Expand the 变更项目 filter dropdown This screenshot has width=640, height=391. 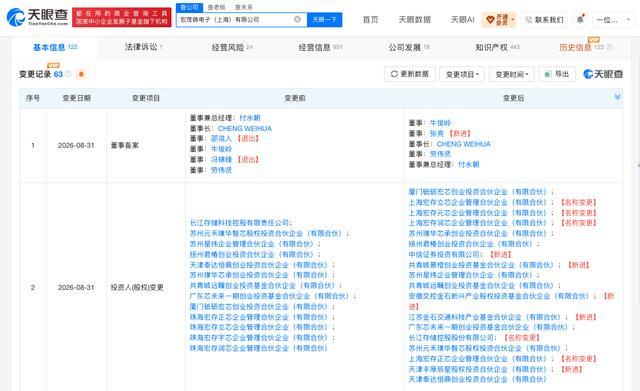point(462,74)
